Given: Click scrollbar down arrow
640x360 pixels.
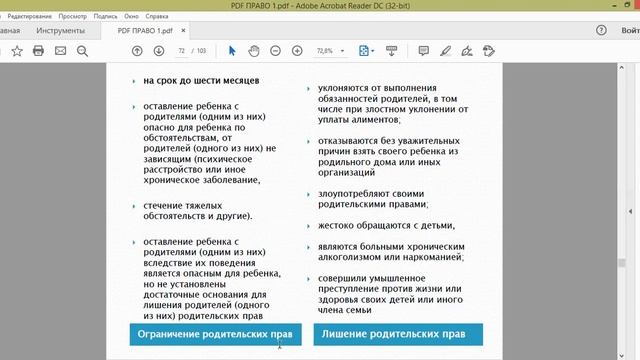Looking at the screenshot, I should (x=622, y=356).
